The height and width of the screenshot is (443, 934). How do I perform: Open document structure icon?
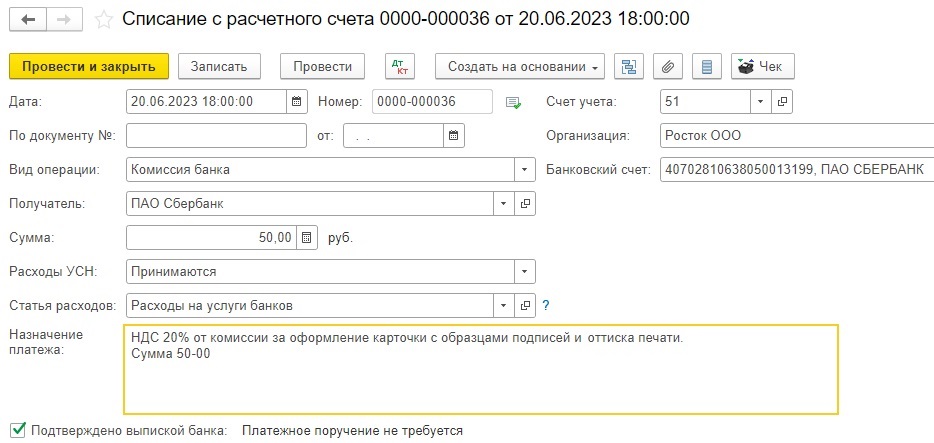[x=628, y=66]
